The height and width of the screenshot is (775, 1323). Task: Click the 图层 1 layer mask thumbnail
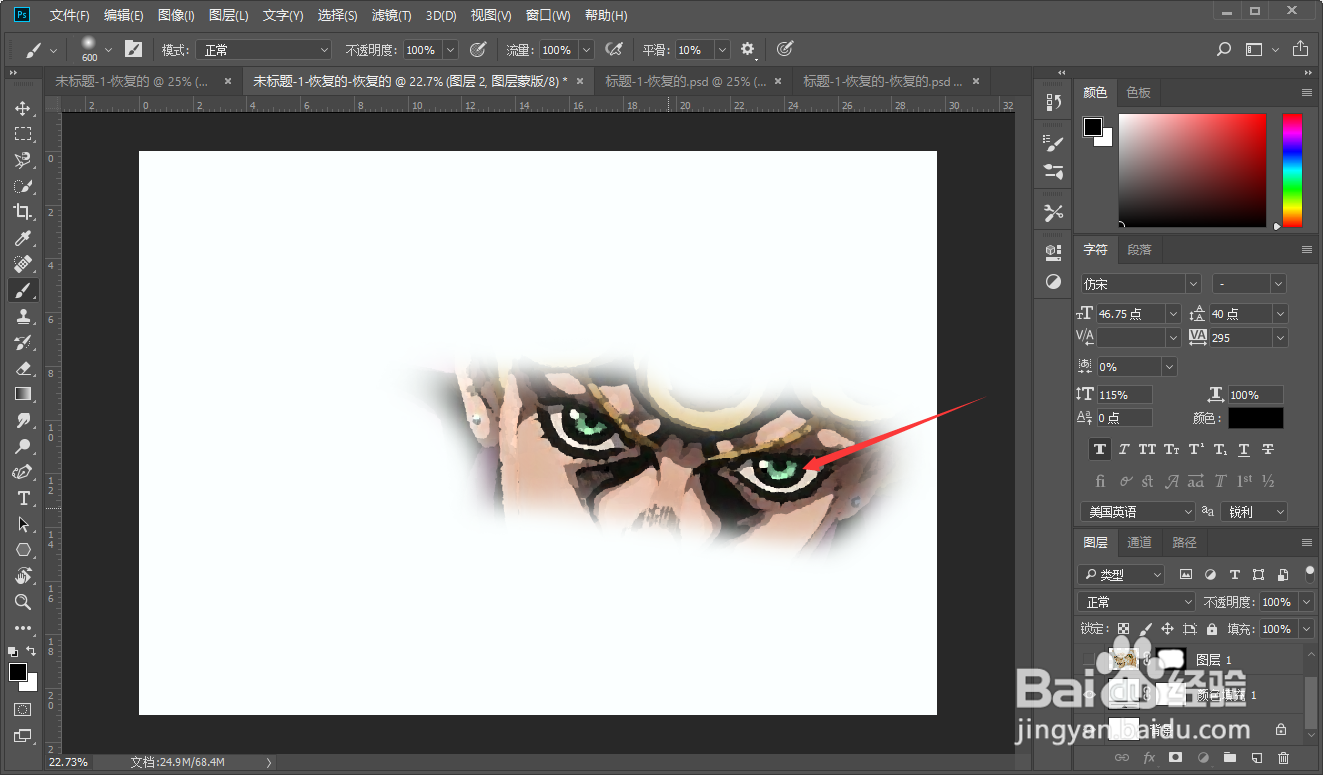pos(1170,660)
